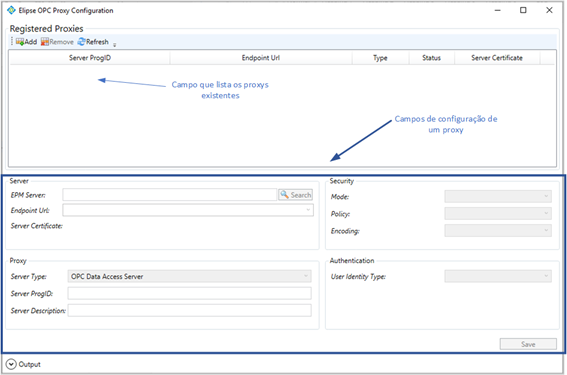Open the User Identity Type dropdown
This screenshot has width=567, height=375.
tap(498, 276)
